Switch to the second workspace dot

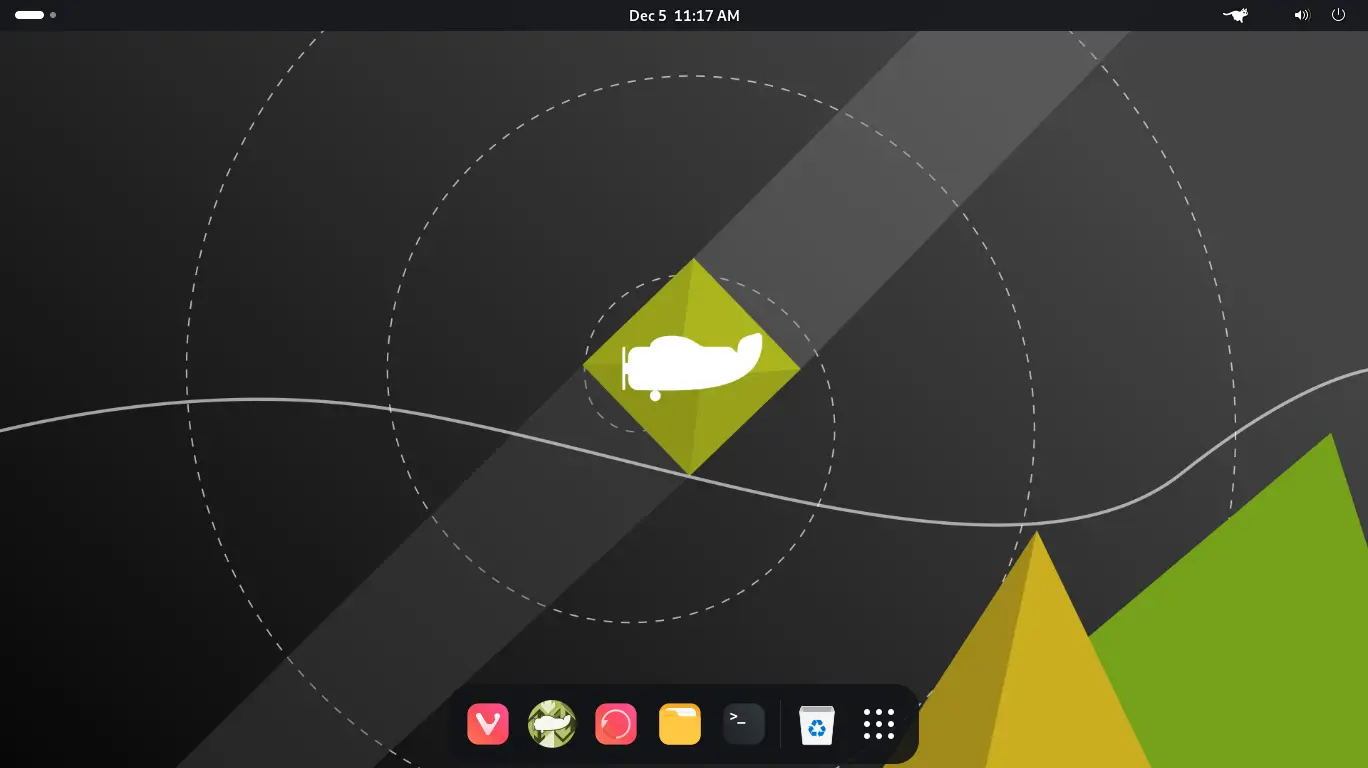[53, 15]
